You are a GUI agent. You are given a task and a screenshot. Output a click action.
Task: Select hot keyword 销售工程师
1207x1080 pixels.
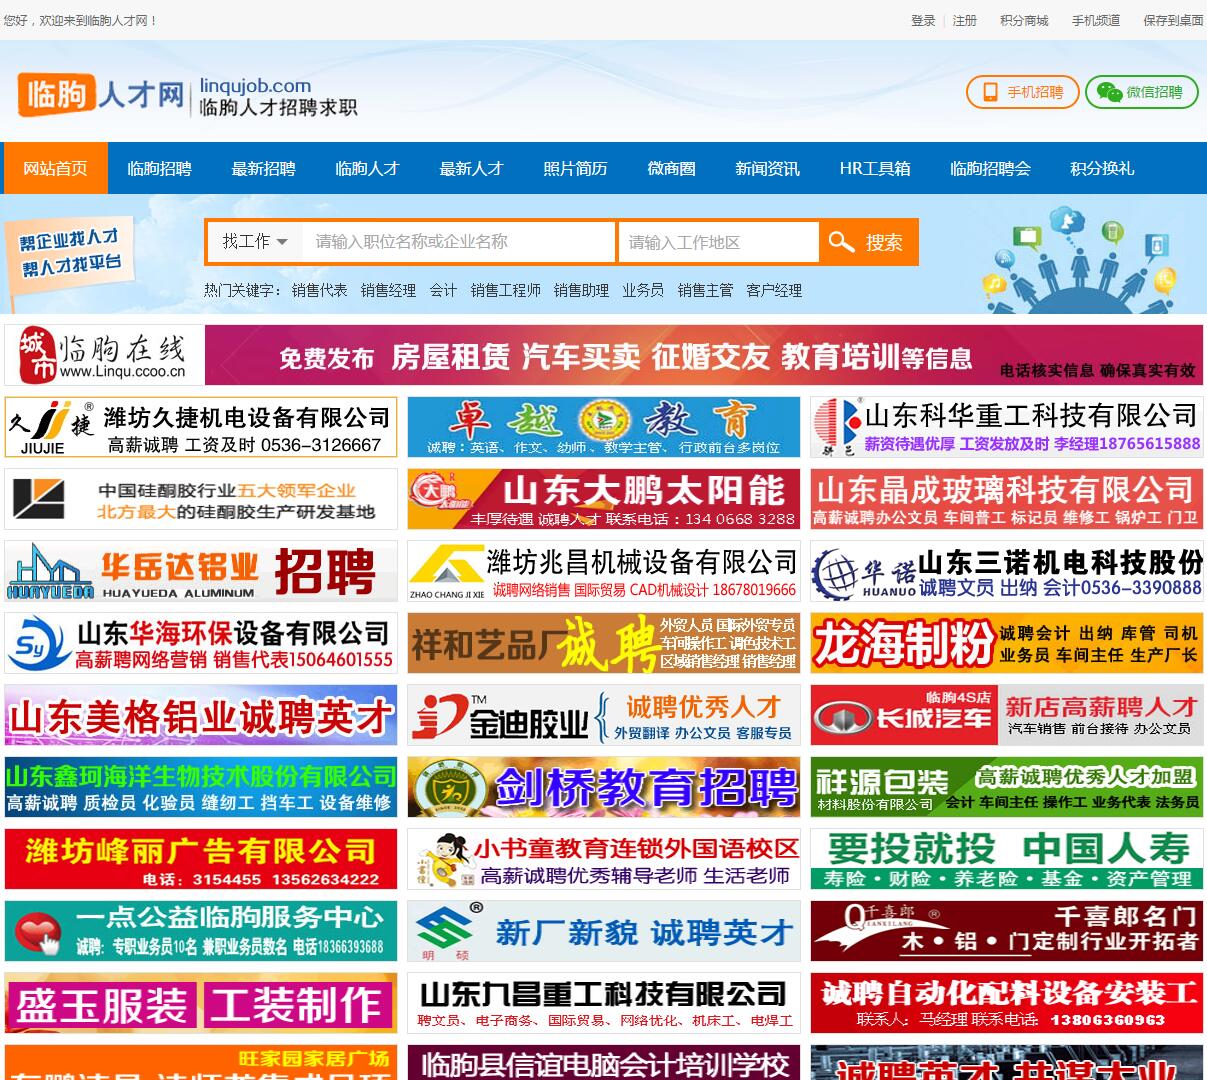(x=505, y=290)
